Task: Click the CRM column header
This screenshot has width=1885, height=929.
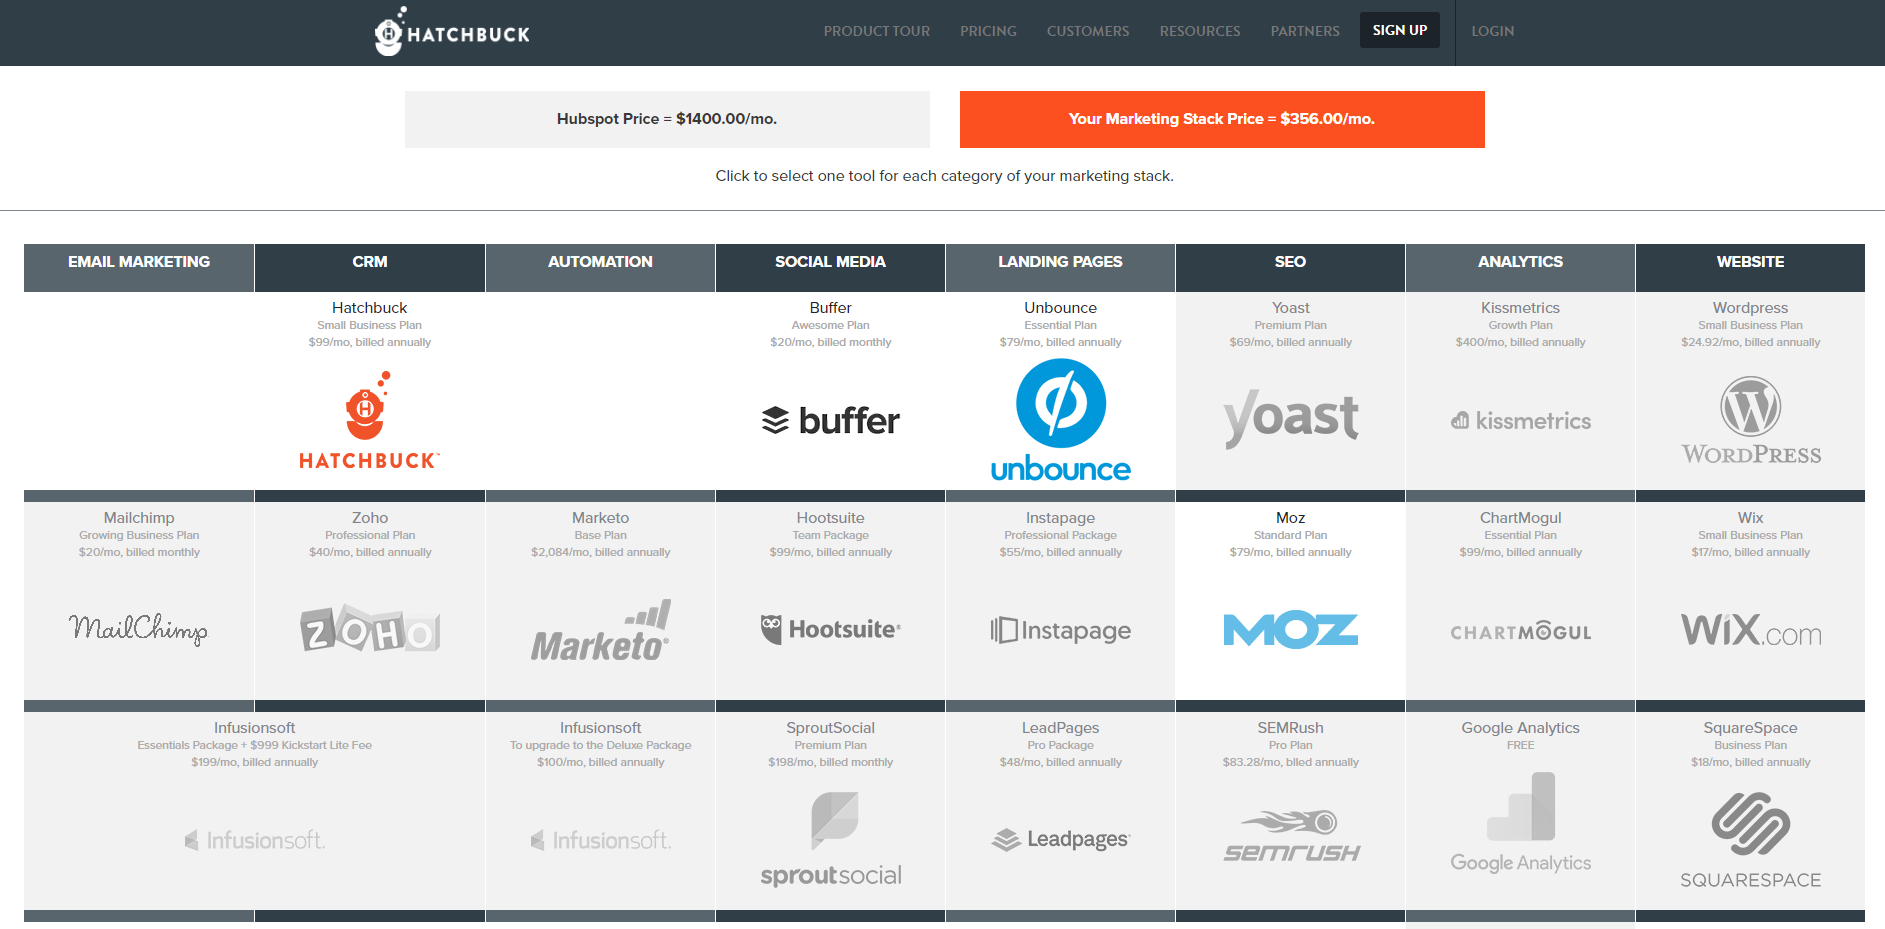Action: point(370,267)
